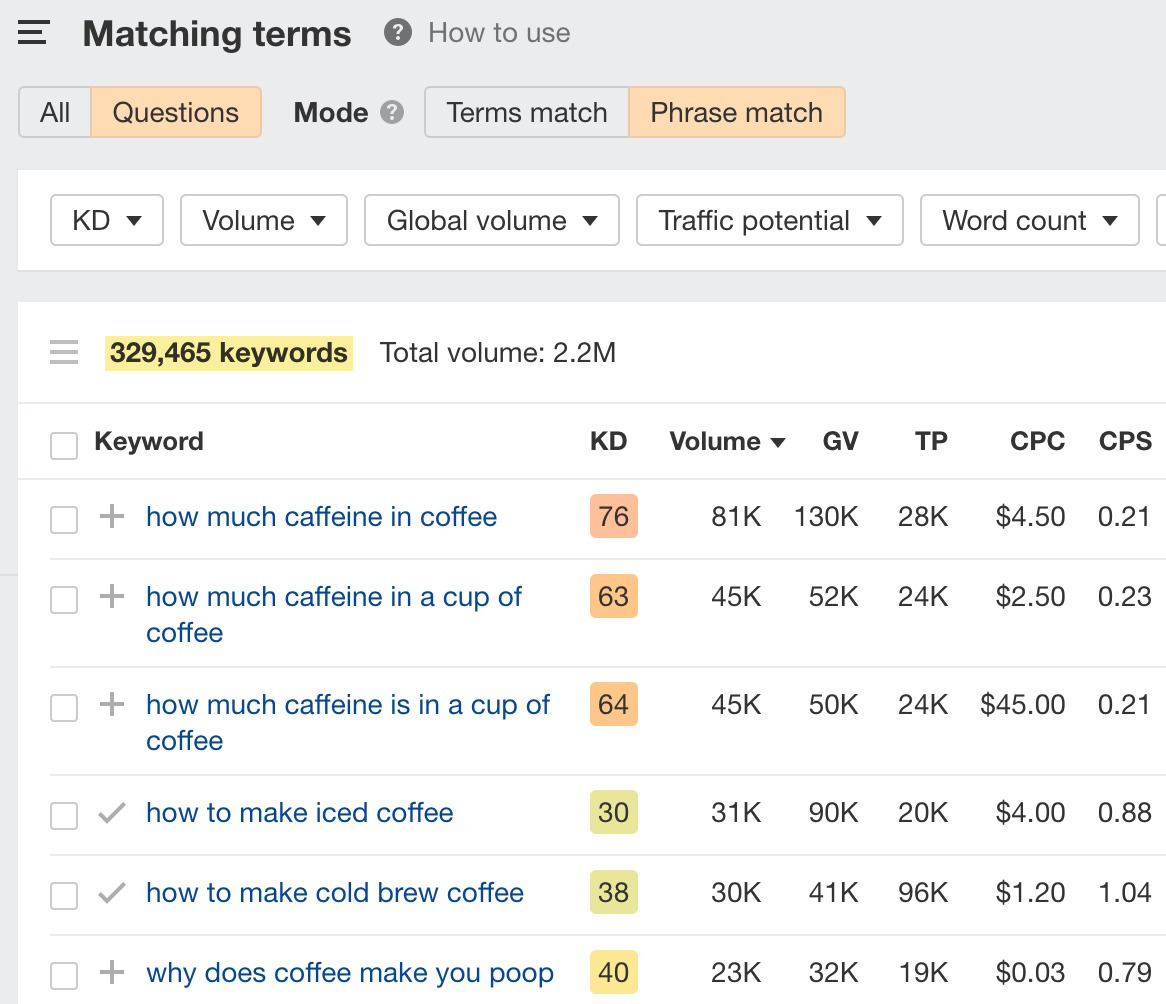Screen dimensions: 1166x1004
Task: Click the orange KD badge showing 76
Action: point(612,517)
